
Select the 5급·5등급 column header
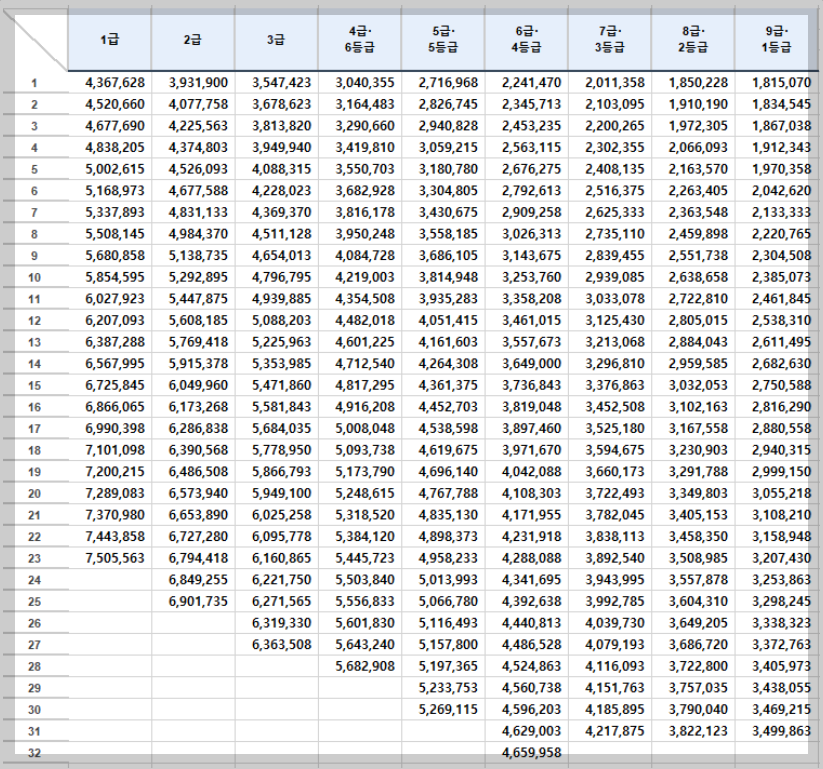pos(443,40)
